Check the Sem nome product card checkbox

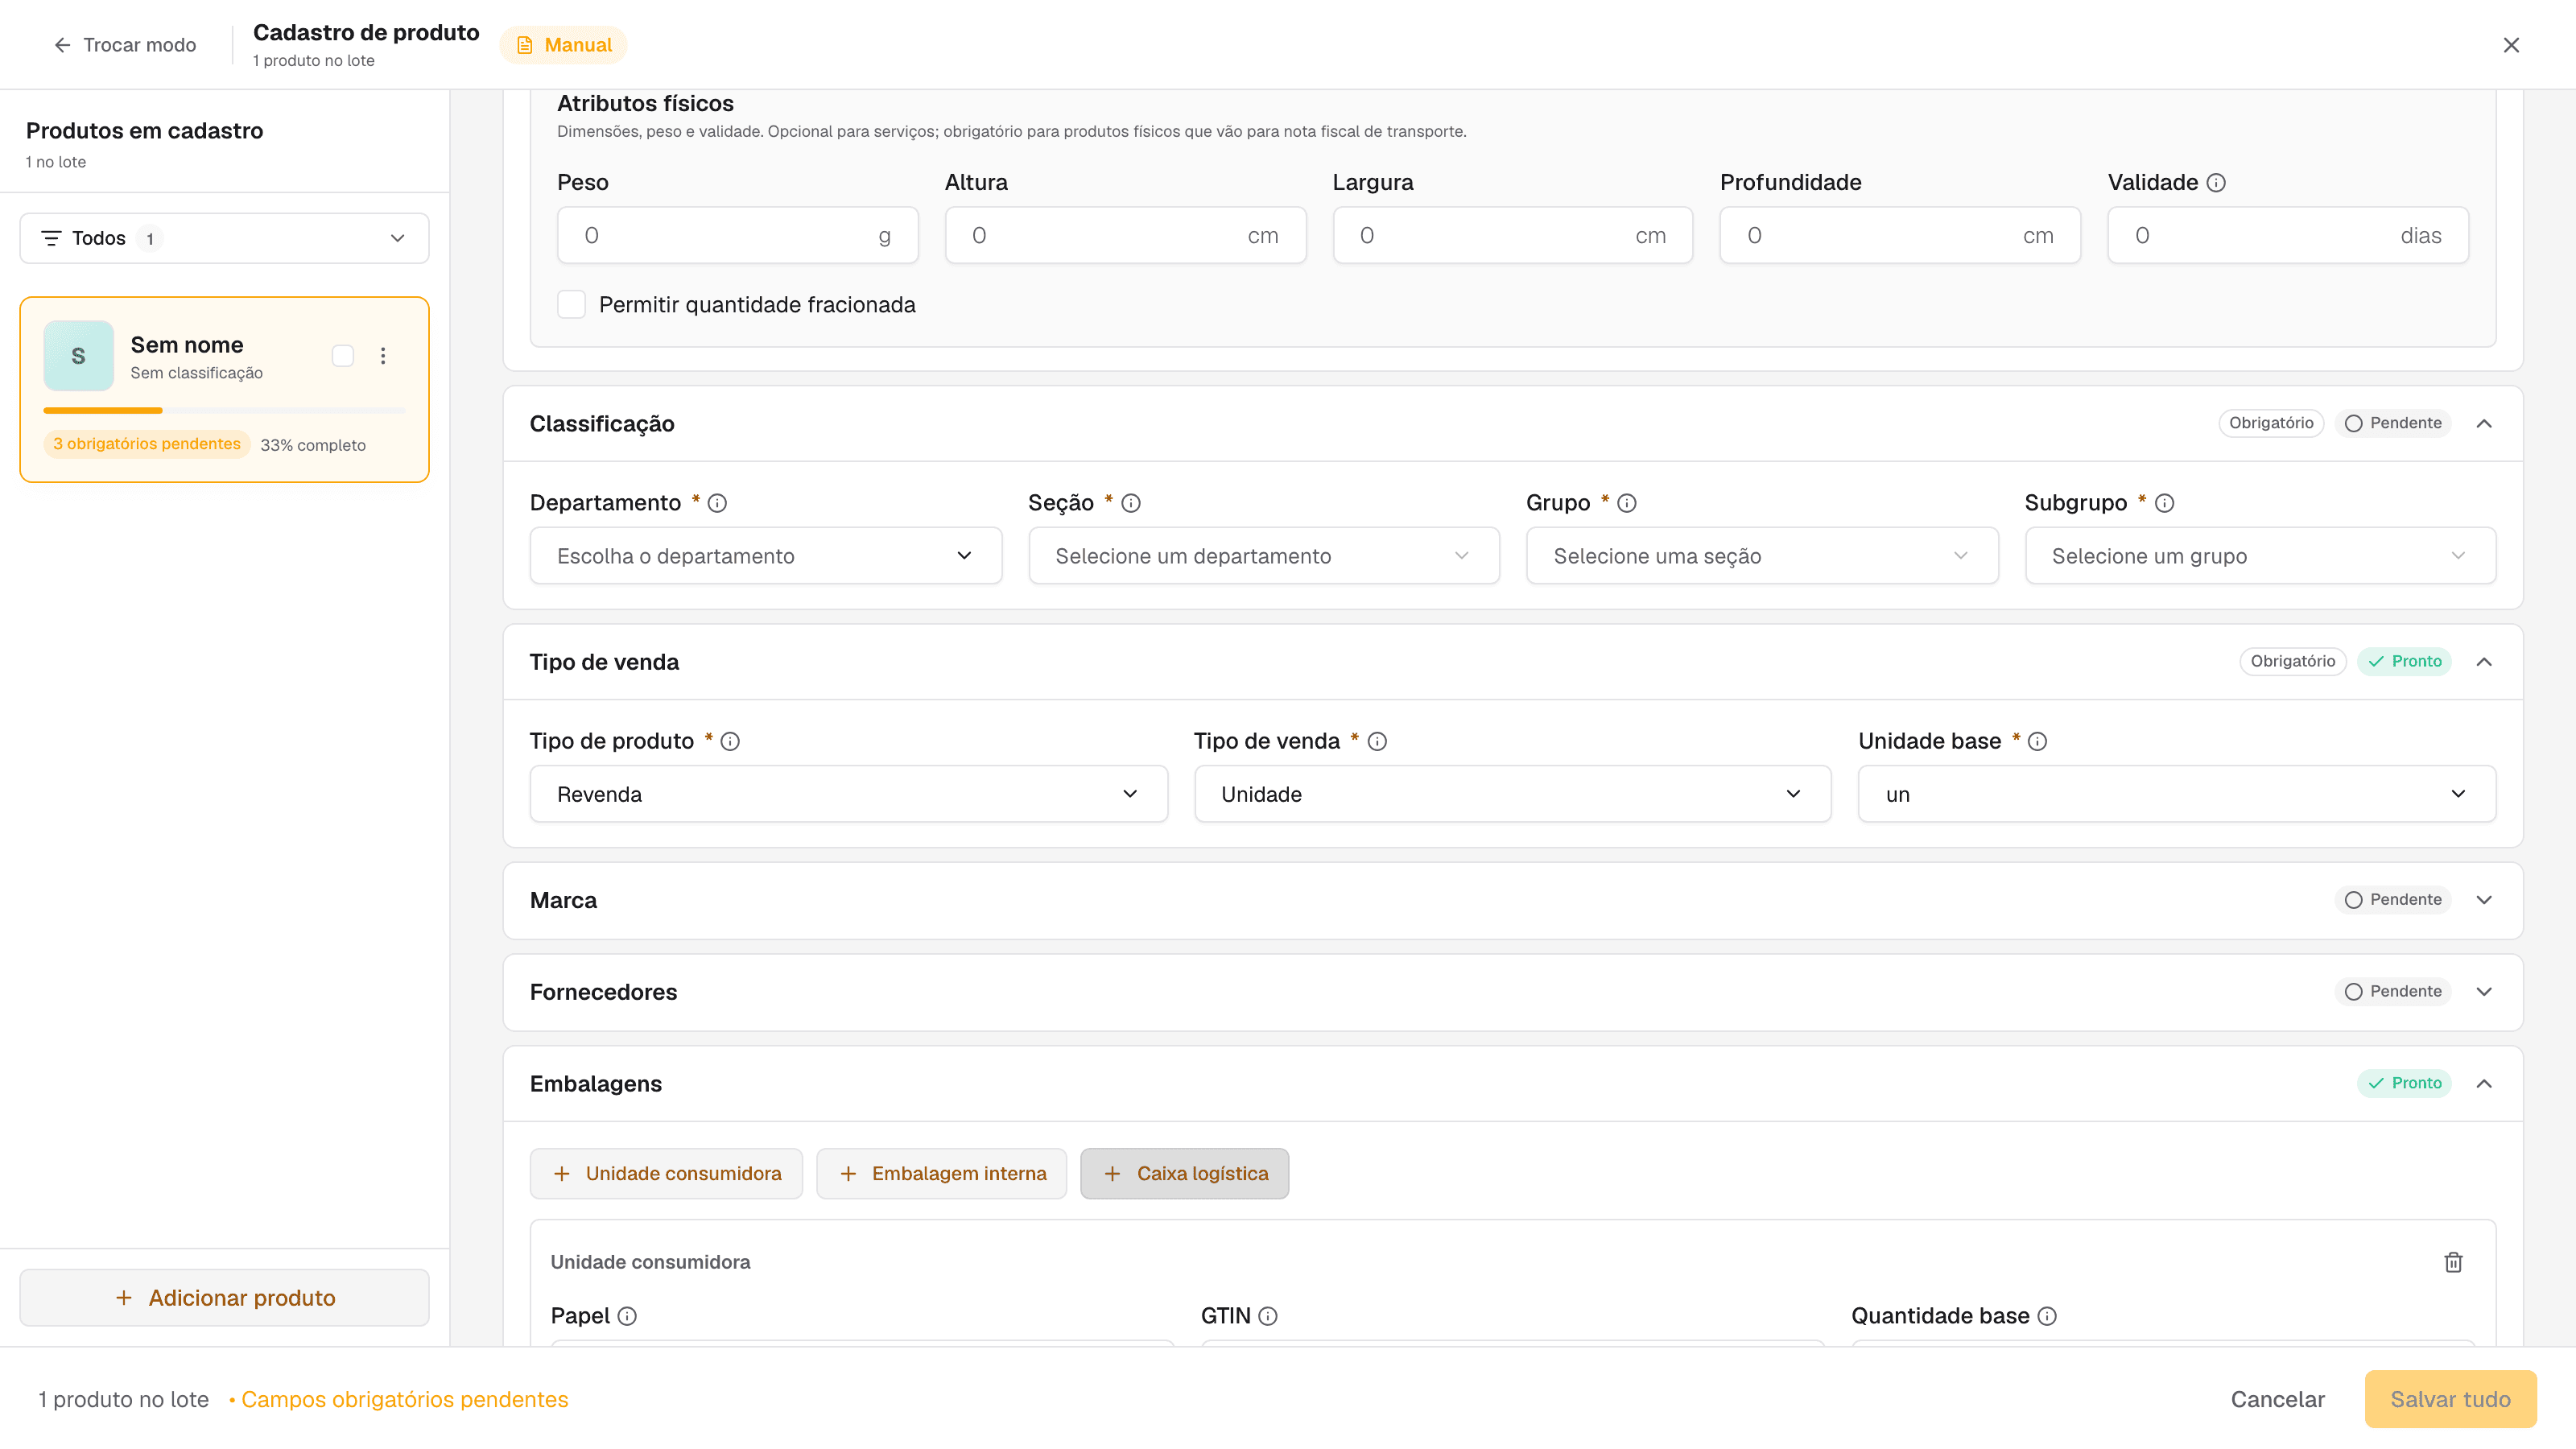click(343, 356)
